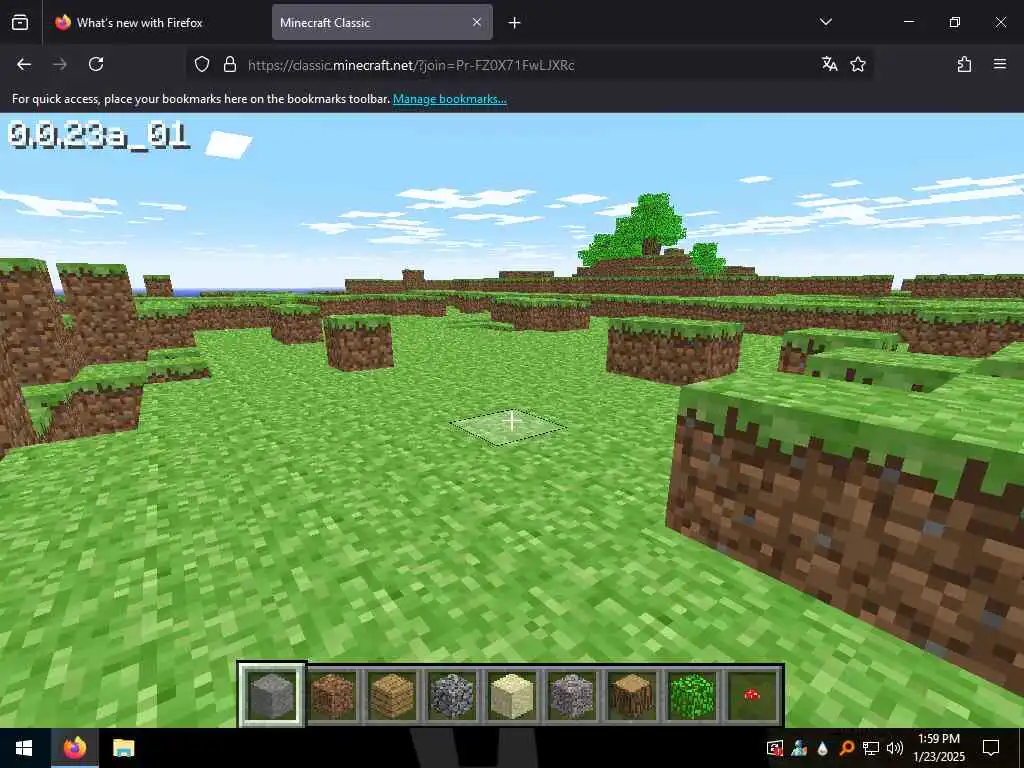
Task: Open Firefox application menu
Action: 1000,64
